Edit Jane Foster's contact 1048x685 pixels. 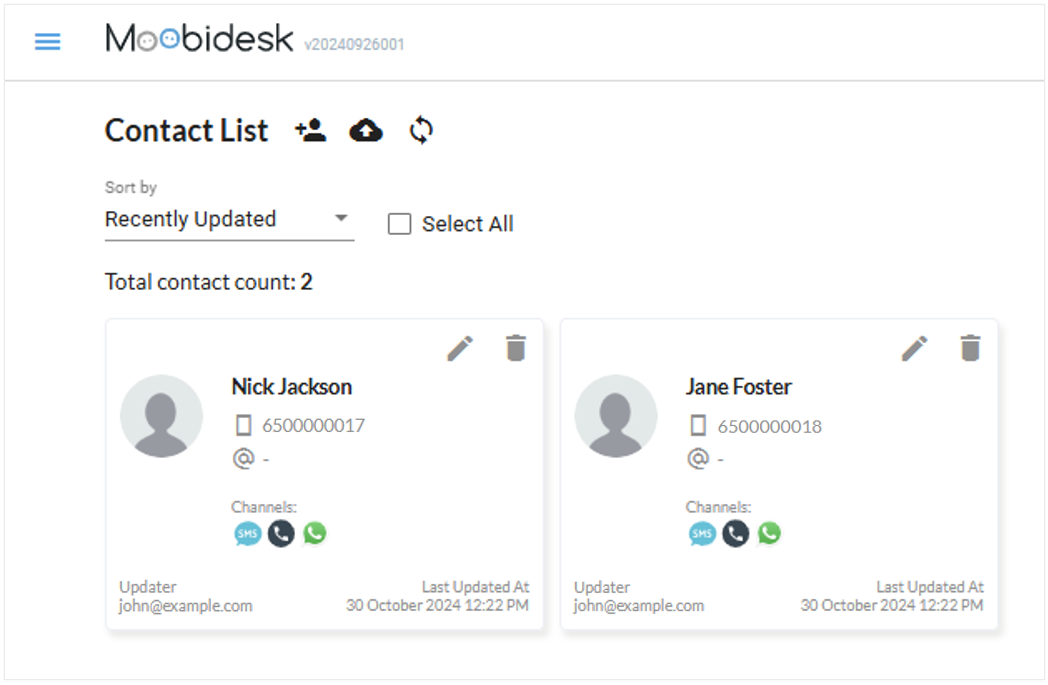914,348
